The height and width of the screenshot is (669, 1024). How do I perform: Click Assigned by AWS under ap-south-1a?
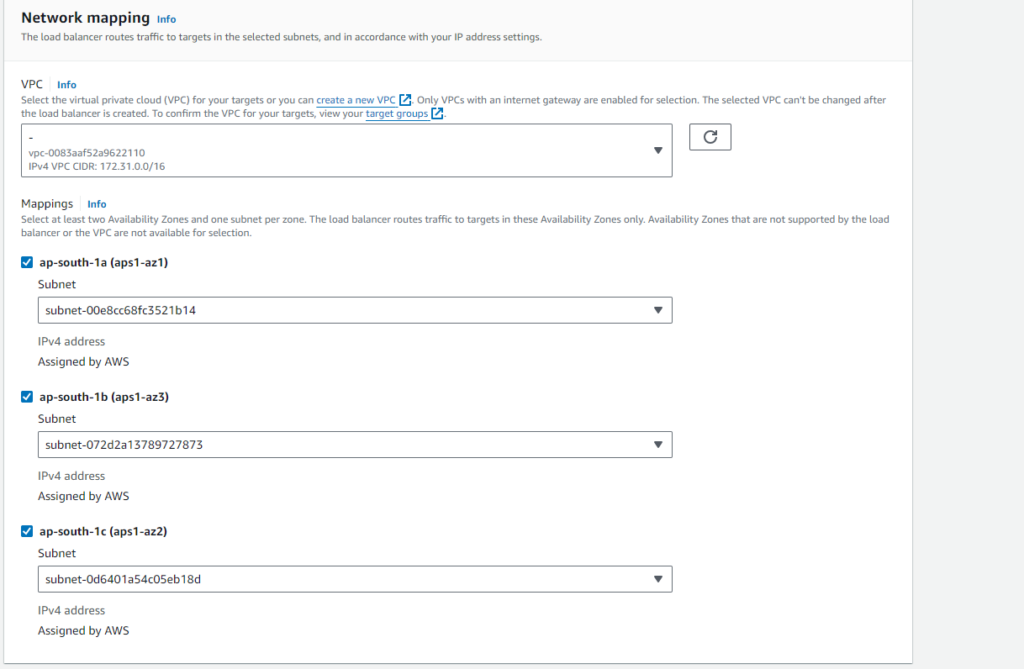[x=84, y=362]
